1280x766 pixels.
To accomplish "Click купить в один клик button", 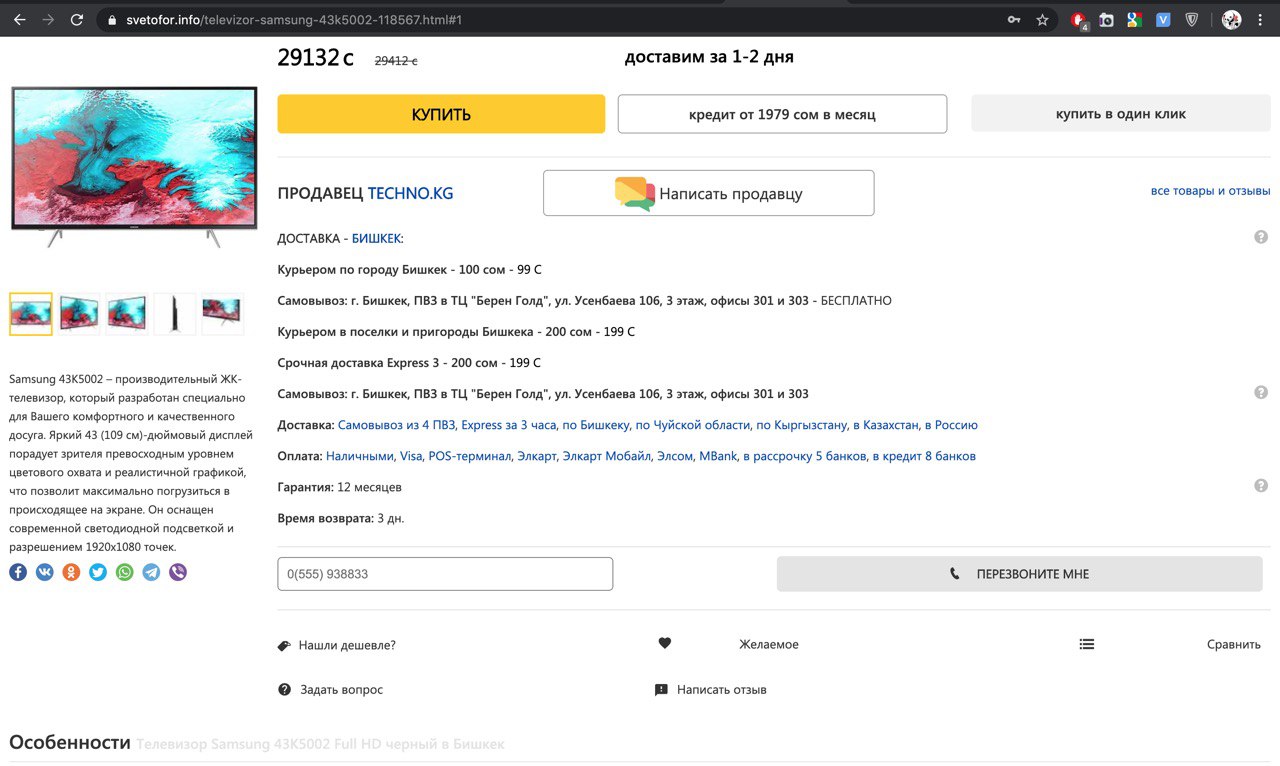I will (1121, 114).
